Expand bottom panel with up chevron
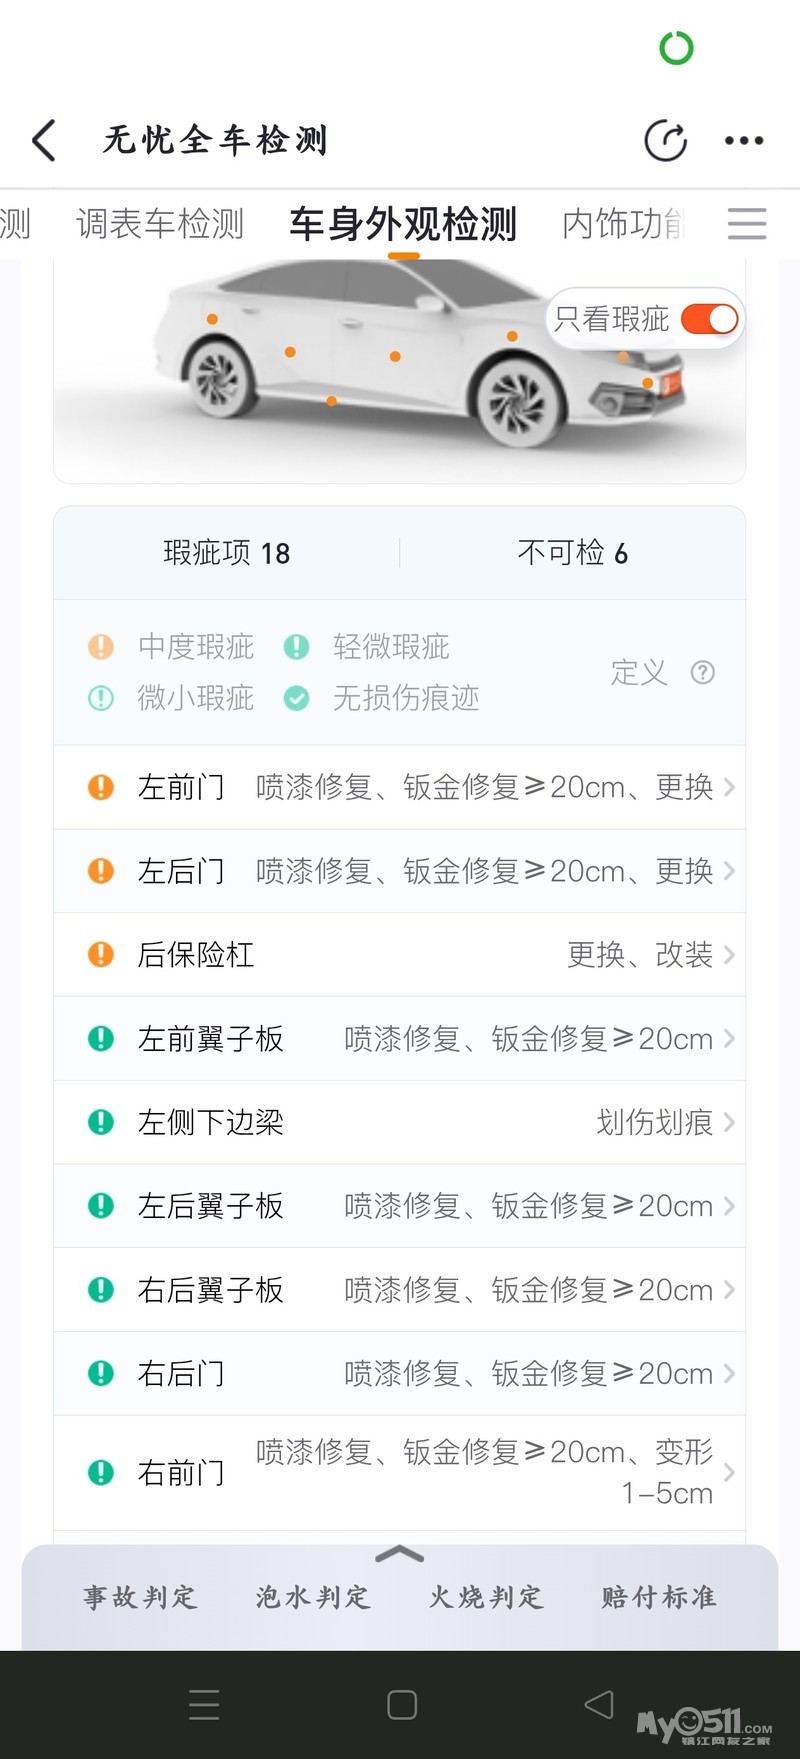800x1759 pixels. tap(400, 1554)
